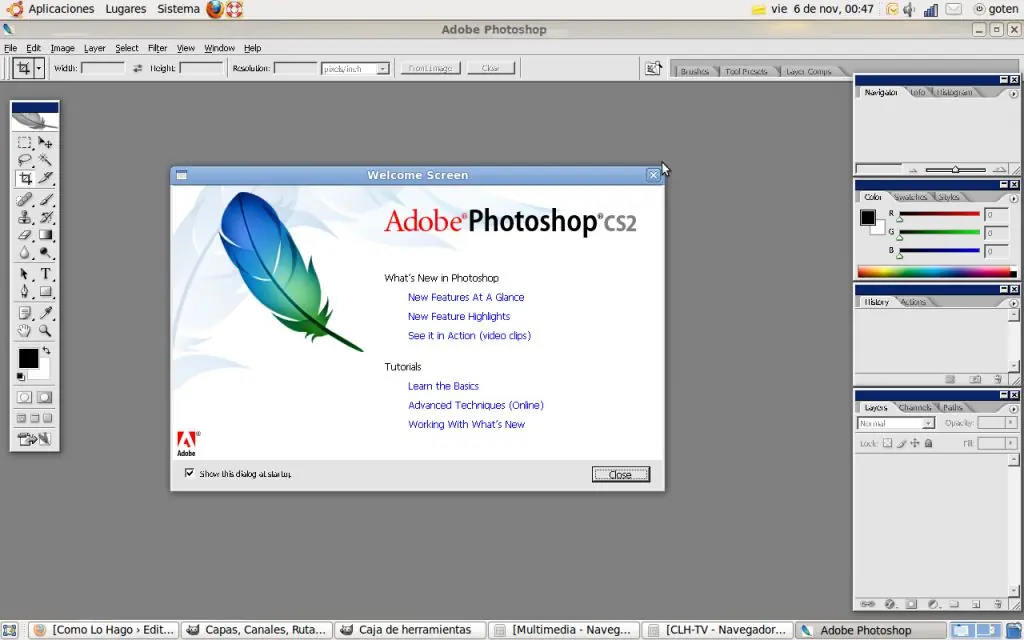Select the Crop tool in toolbox
The image size is (1024, 640).
24,178
